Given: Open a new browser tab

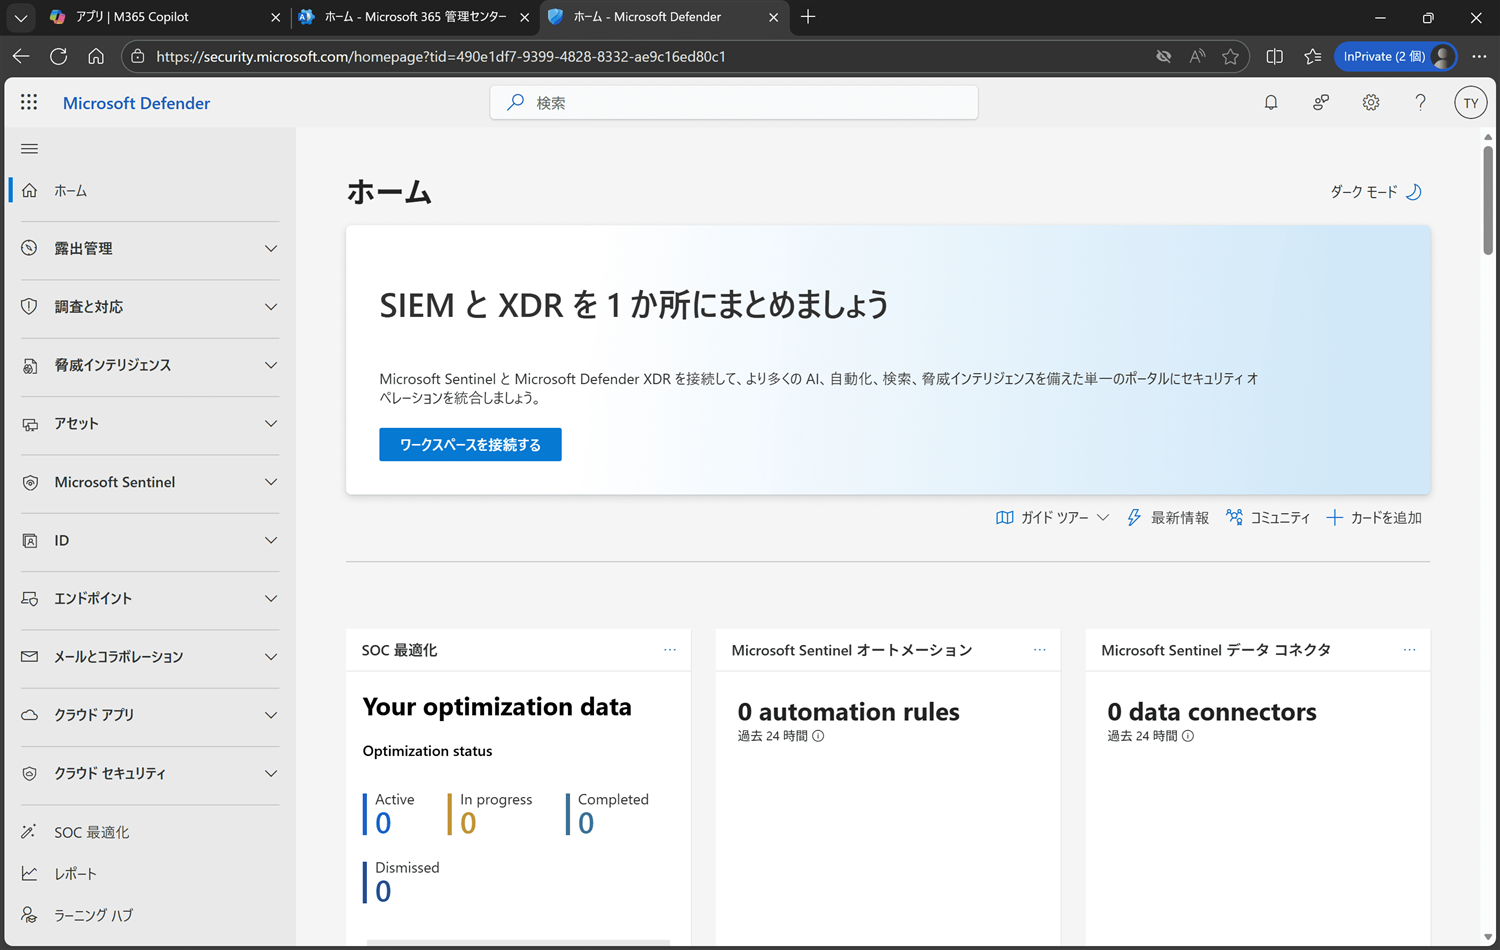Looking at the screenshot, I should (x=808, y=17).
